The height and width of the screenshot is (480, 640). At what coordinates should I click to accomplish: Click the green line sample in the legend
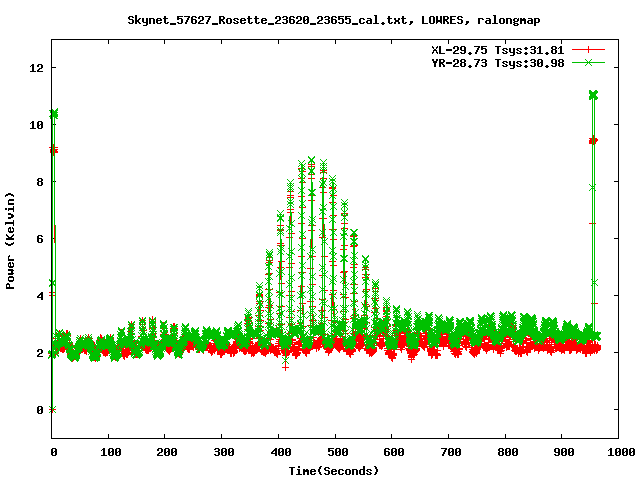pos(588,62)
